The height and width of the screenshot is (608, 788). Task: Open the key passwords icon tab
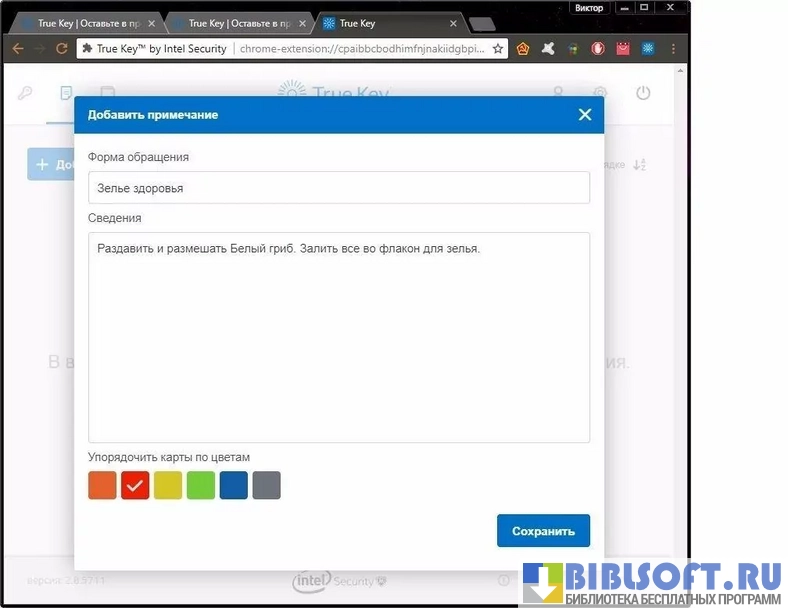click(25, 93)
